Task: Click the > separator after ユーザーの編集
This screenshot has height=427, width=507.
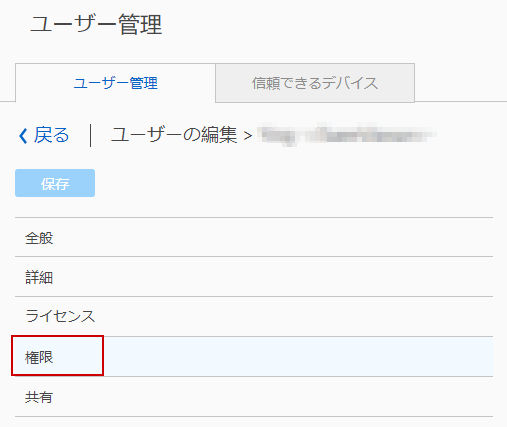Action: click(x=248, y=136)
